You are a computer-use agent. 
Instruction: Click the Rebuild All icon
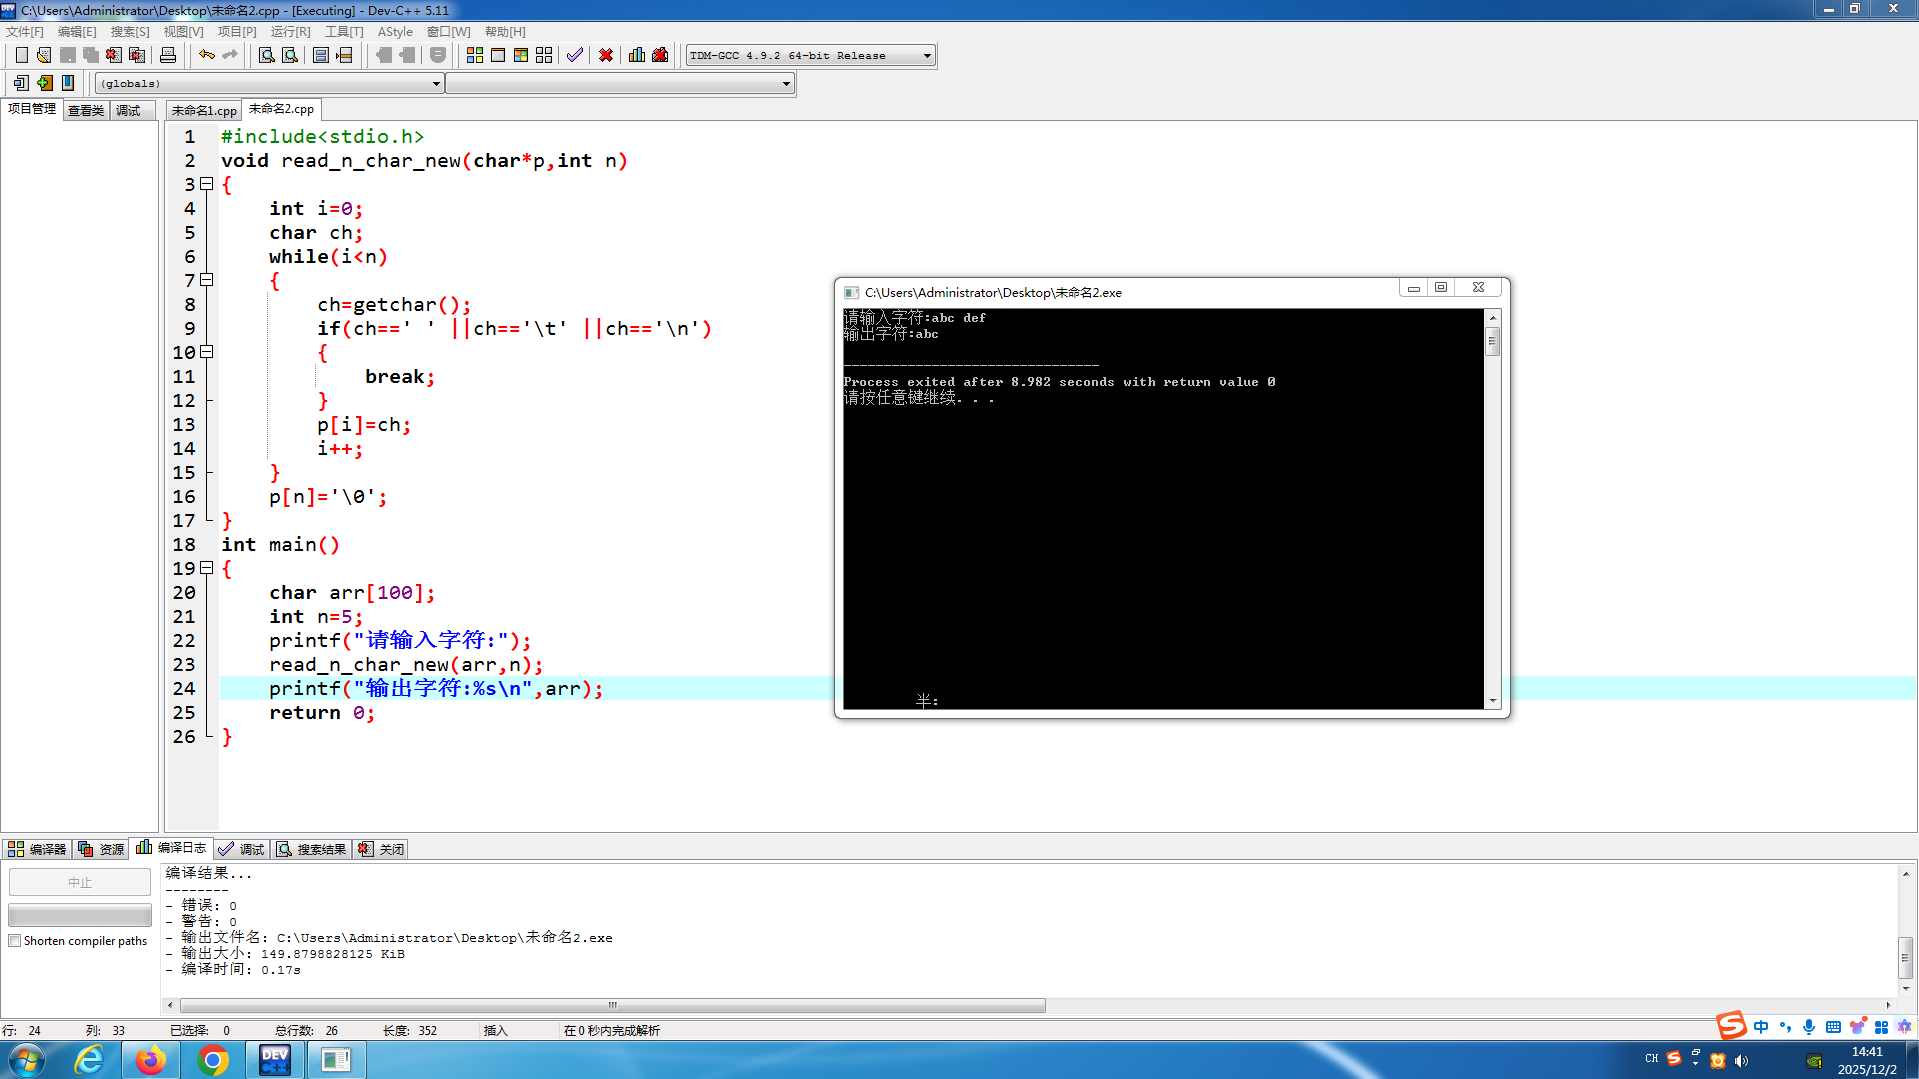click(544, 55)
